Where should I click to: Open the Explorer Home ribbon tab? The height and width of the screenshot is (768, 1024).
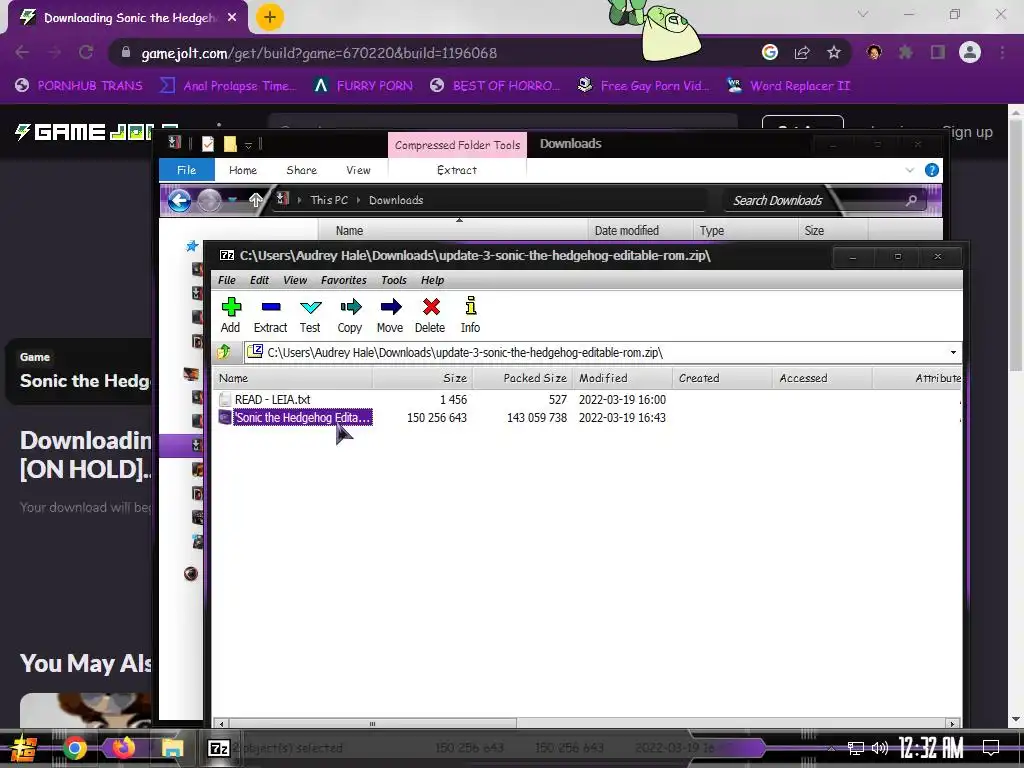pyautogui.click(x=243, y=170)
